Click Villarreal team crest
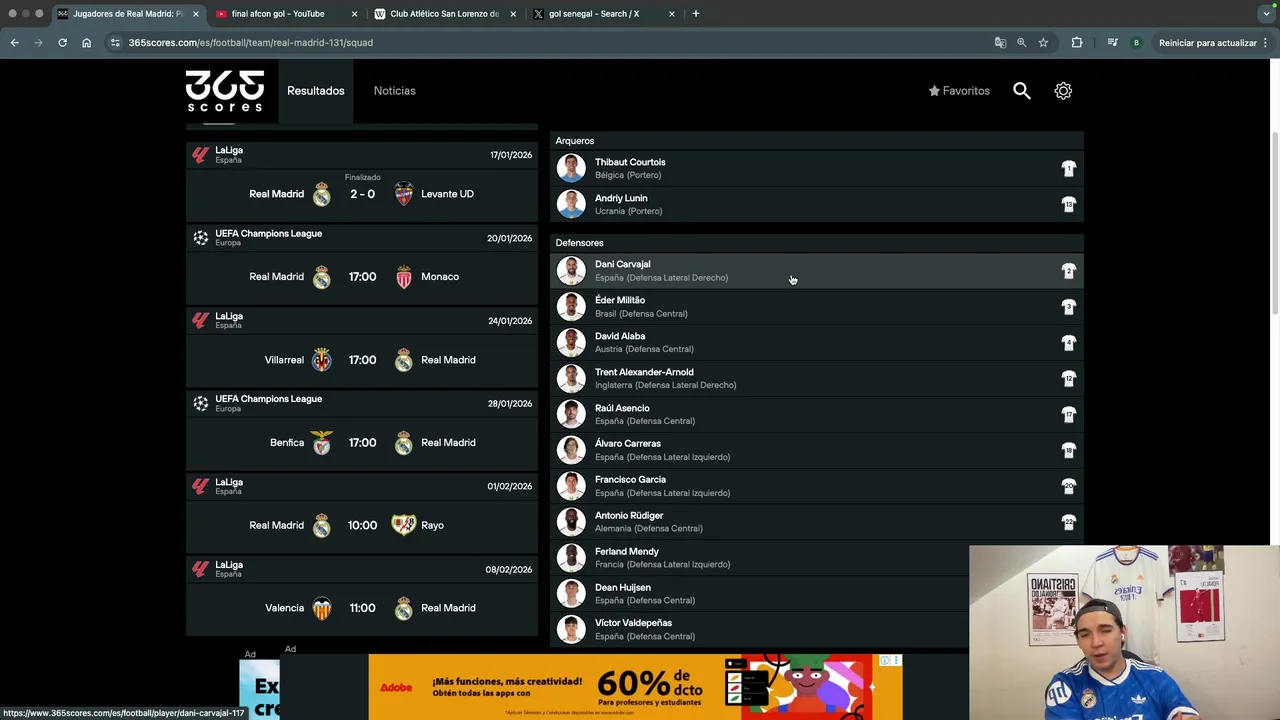The height and width of the screenshot is (720, 1280). pos(321,360)
